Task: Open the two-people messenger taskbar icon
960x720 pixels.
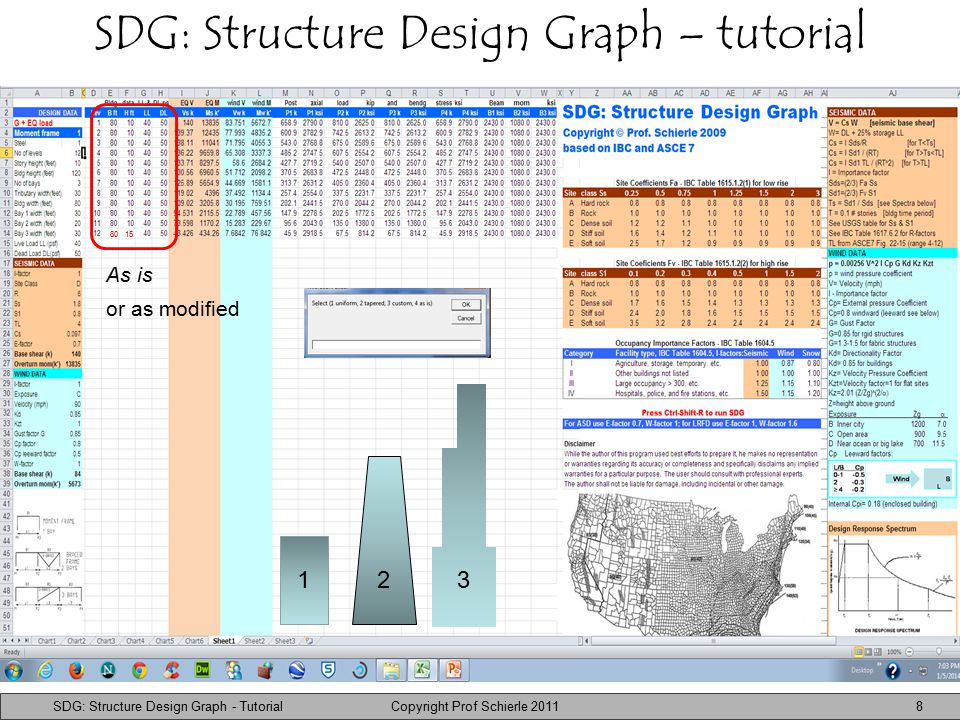Action: point(233,670)
